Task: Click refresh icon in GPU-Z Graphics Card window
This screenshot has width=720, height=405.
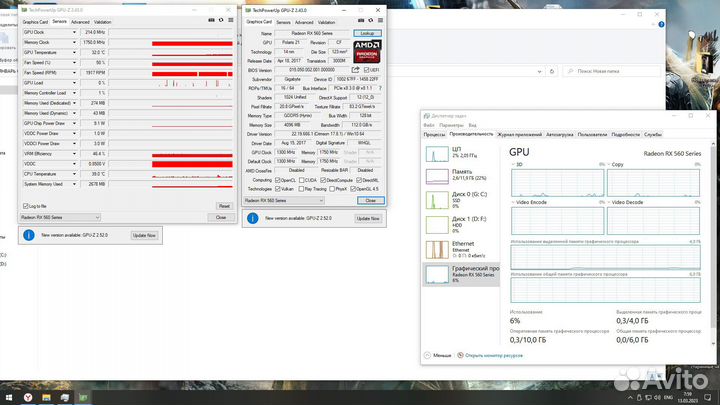Action: [371, 21]
